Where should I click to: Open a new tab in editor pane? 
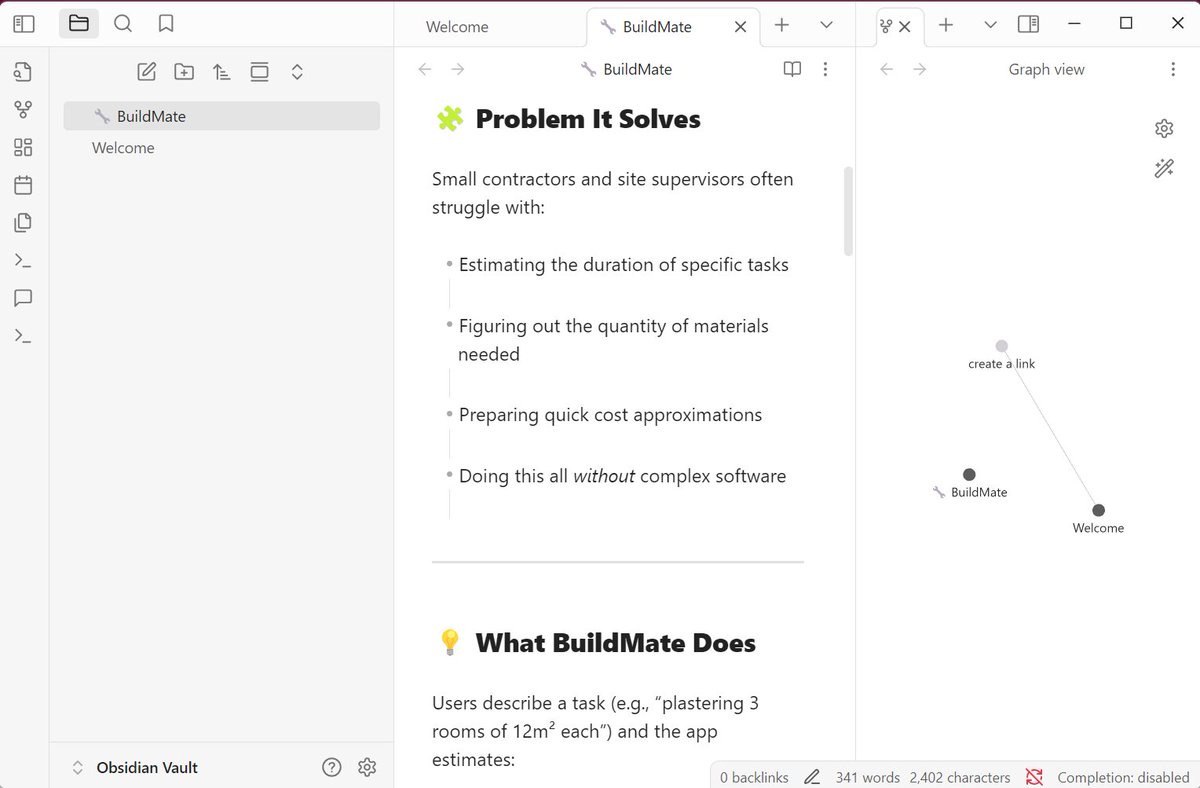pyautogui.click(x=782, y=25)
